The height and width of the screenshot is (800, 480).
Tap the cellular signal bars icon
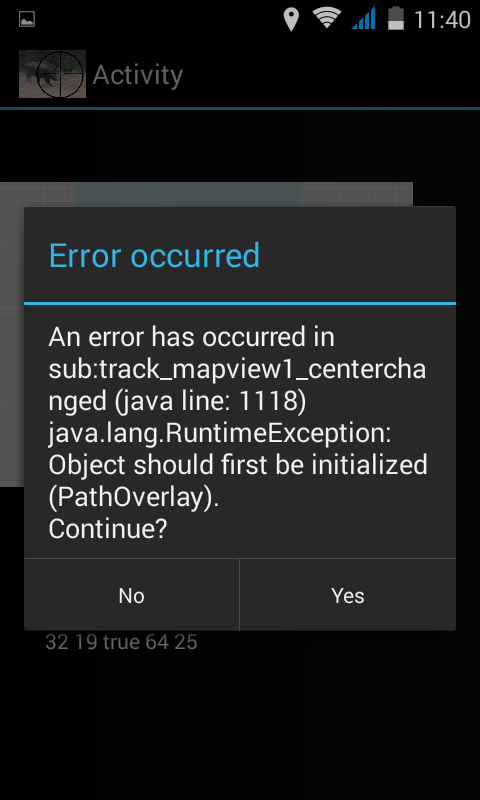pyautogui.click(x=364, y=18)
